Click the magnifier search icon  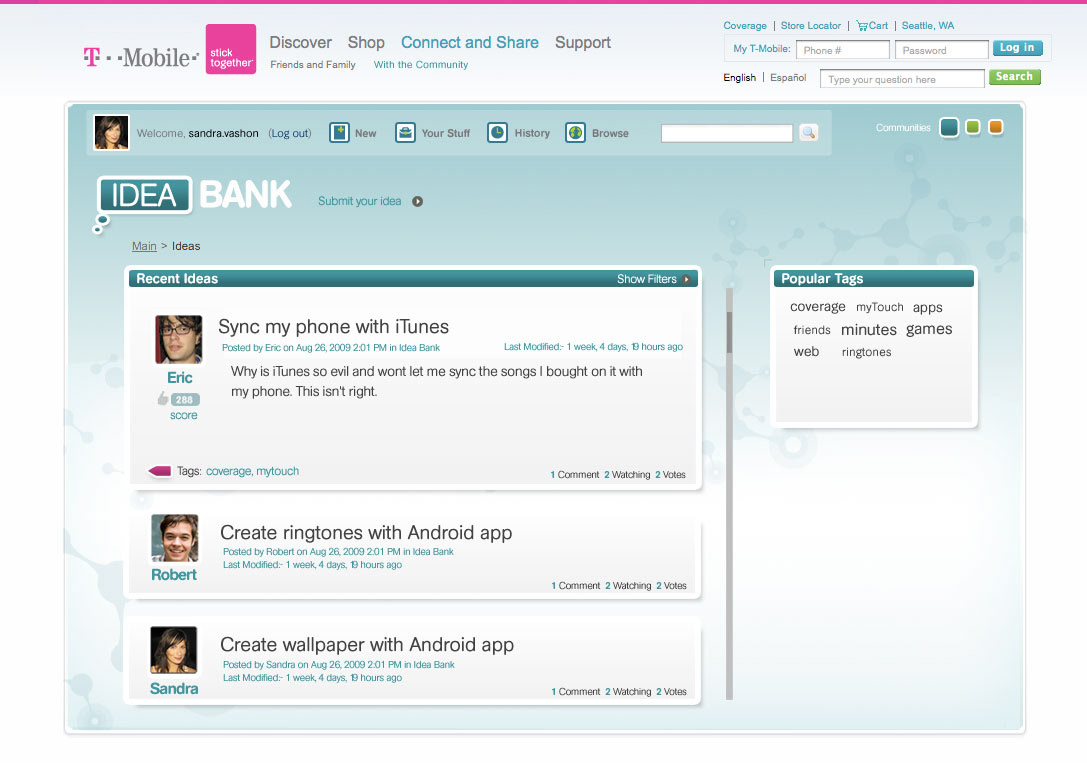808,132
